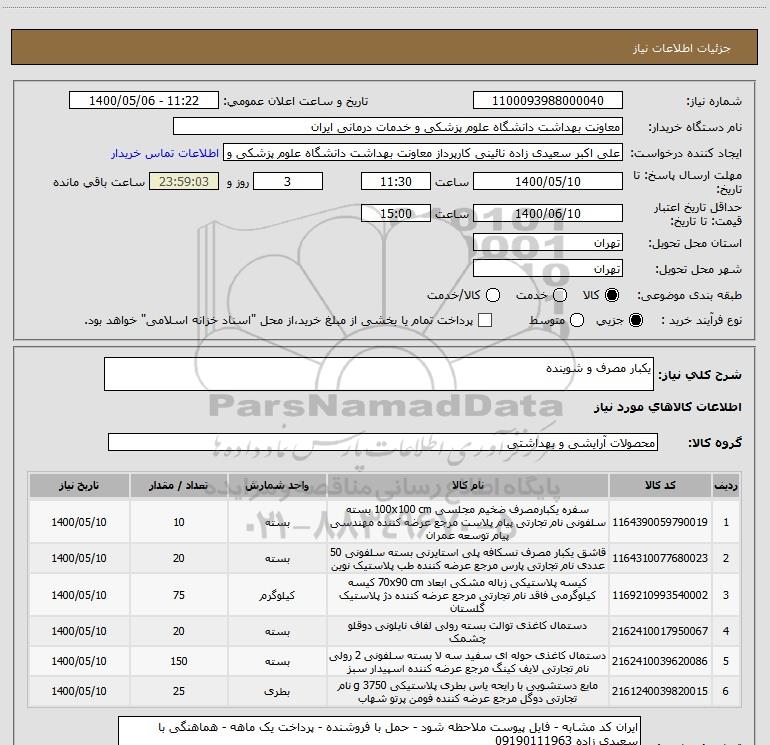Click the price validity date 1400/06/10 field
Viewport: 770px width, 745px height.
pyautogui.click(x=548, y=213)
